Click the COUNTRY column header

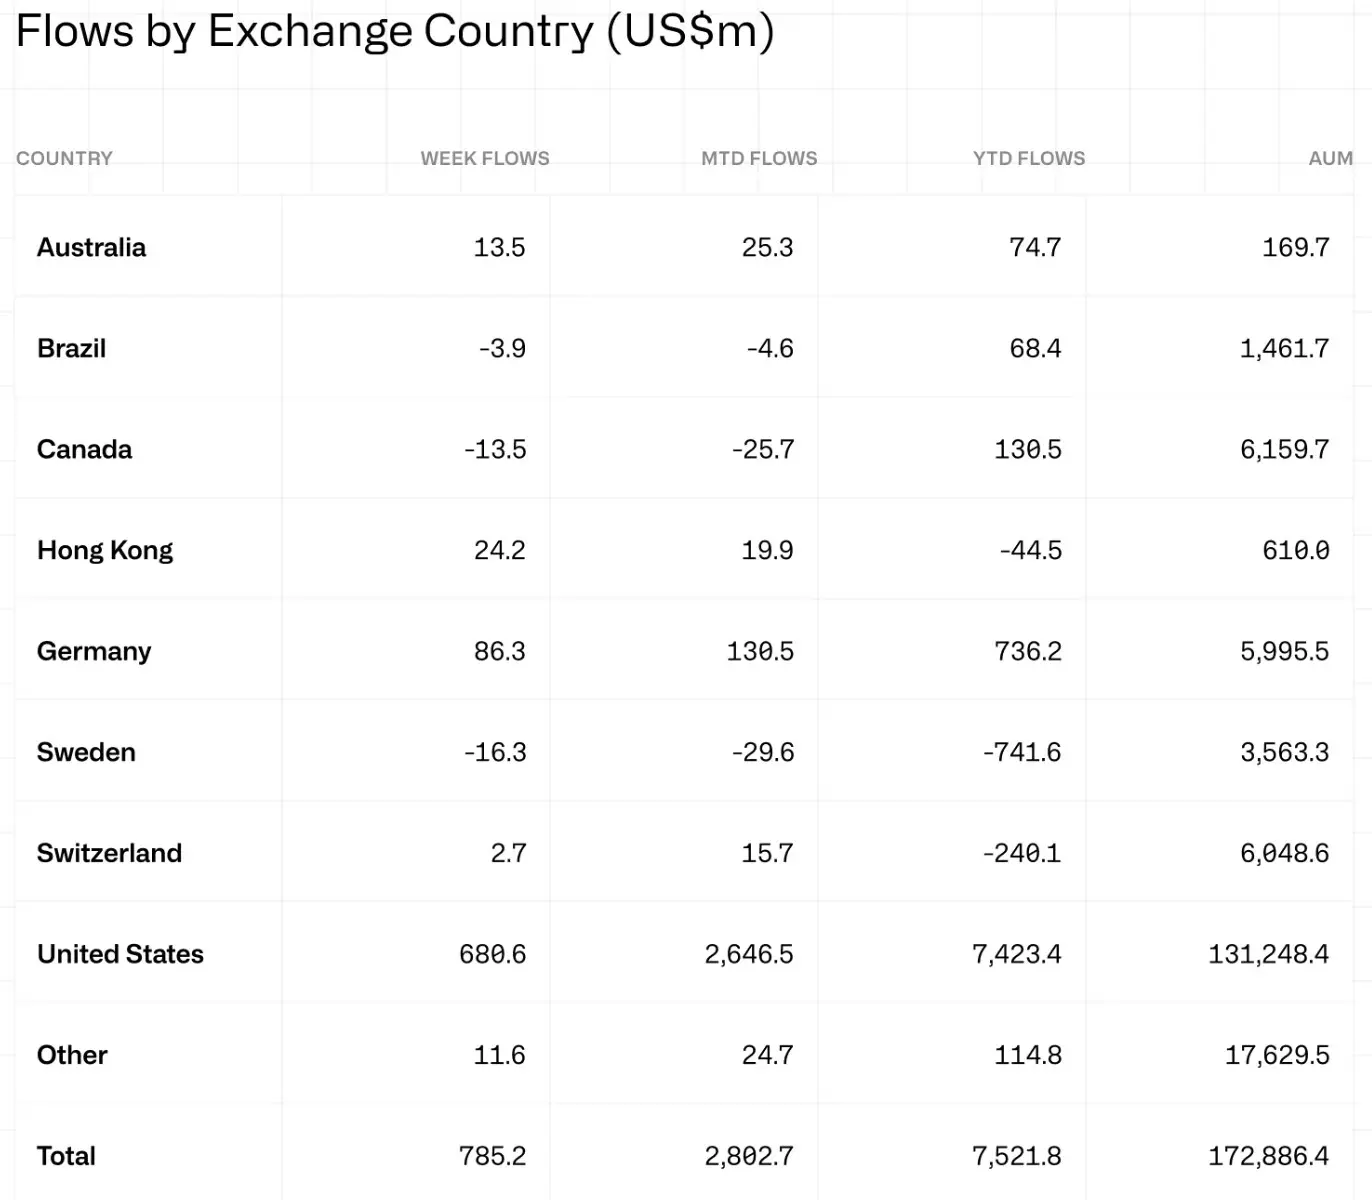(64, 158)
